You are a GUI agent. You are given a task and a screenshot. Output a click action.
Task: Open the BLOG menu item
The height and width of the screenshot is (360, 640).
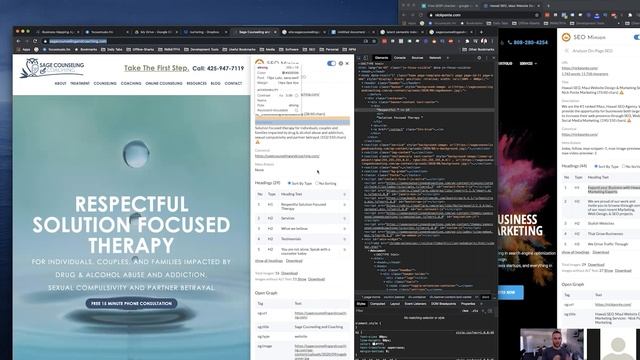click(216, 83)
